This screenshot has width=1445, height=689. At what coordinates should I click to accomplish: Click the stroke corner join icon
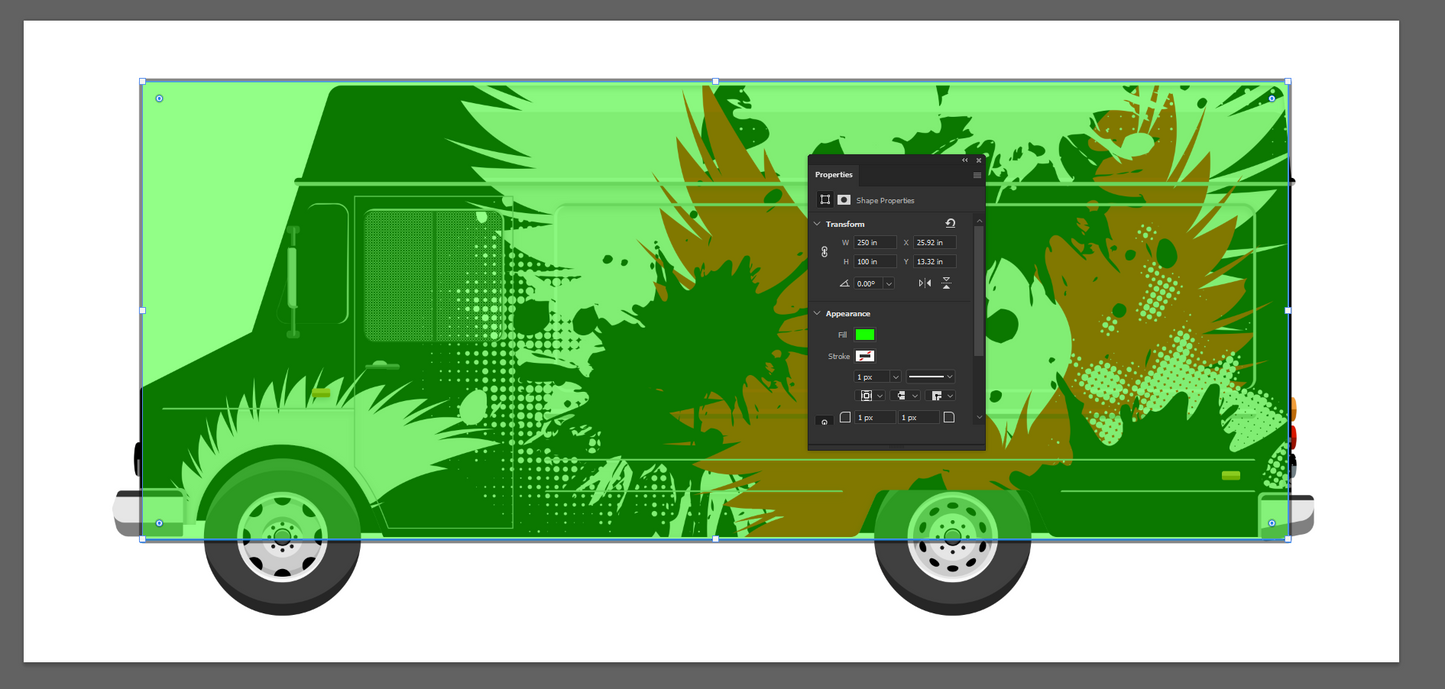point(937,396)
